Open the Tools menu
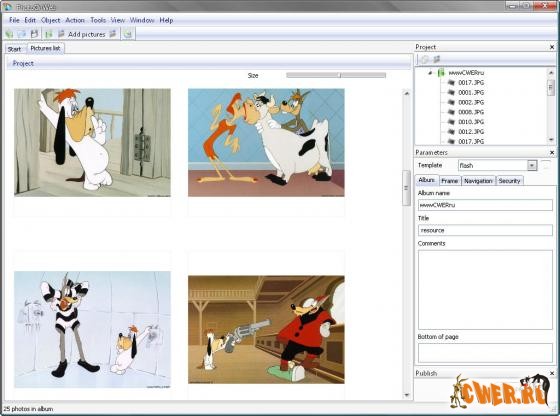 [98, 20]
